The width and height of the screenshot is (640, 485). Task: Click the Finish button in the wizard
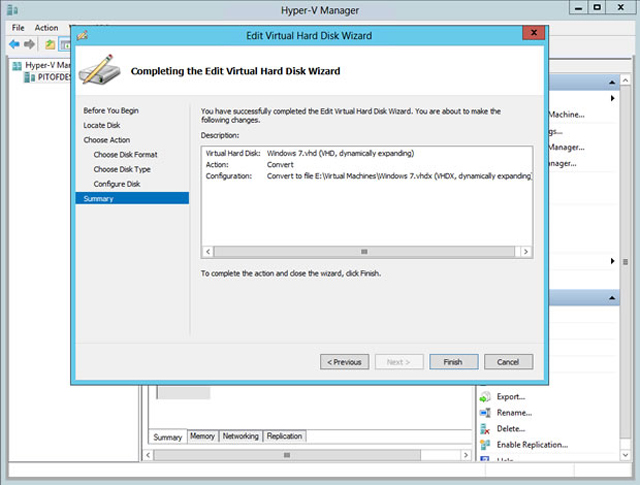[453, 362]
